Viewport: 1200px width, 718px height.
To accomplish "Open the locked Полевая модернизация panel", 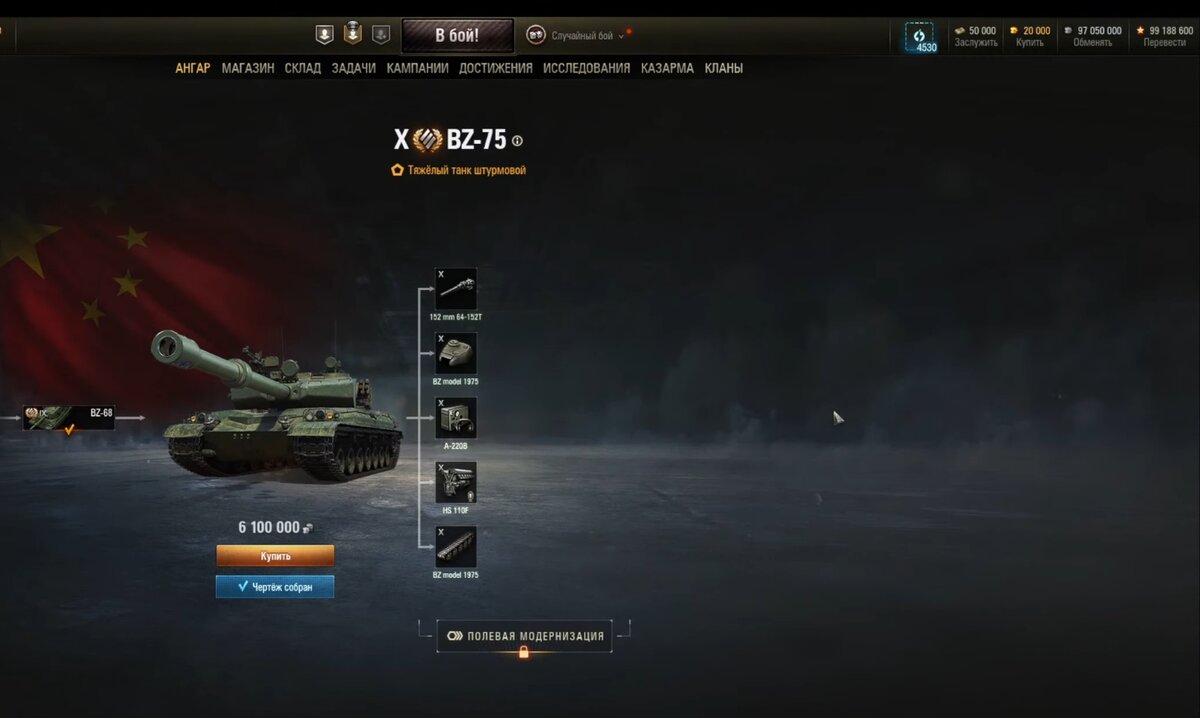I will [x=525, y=636].
